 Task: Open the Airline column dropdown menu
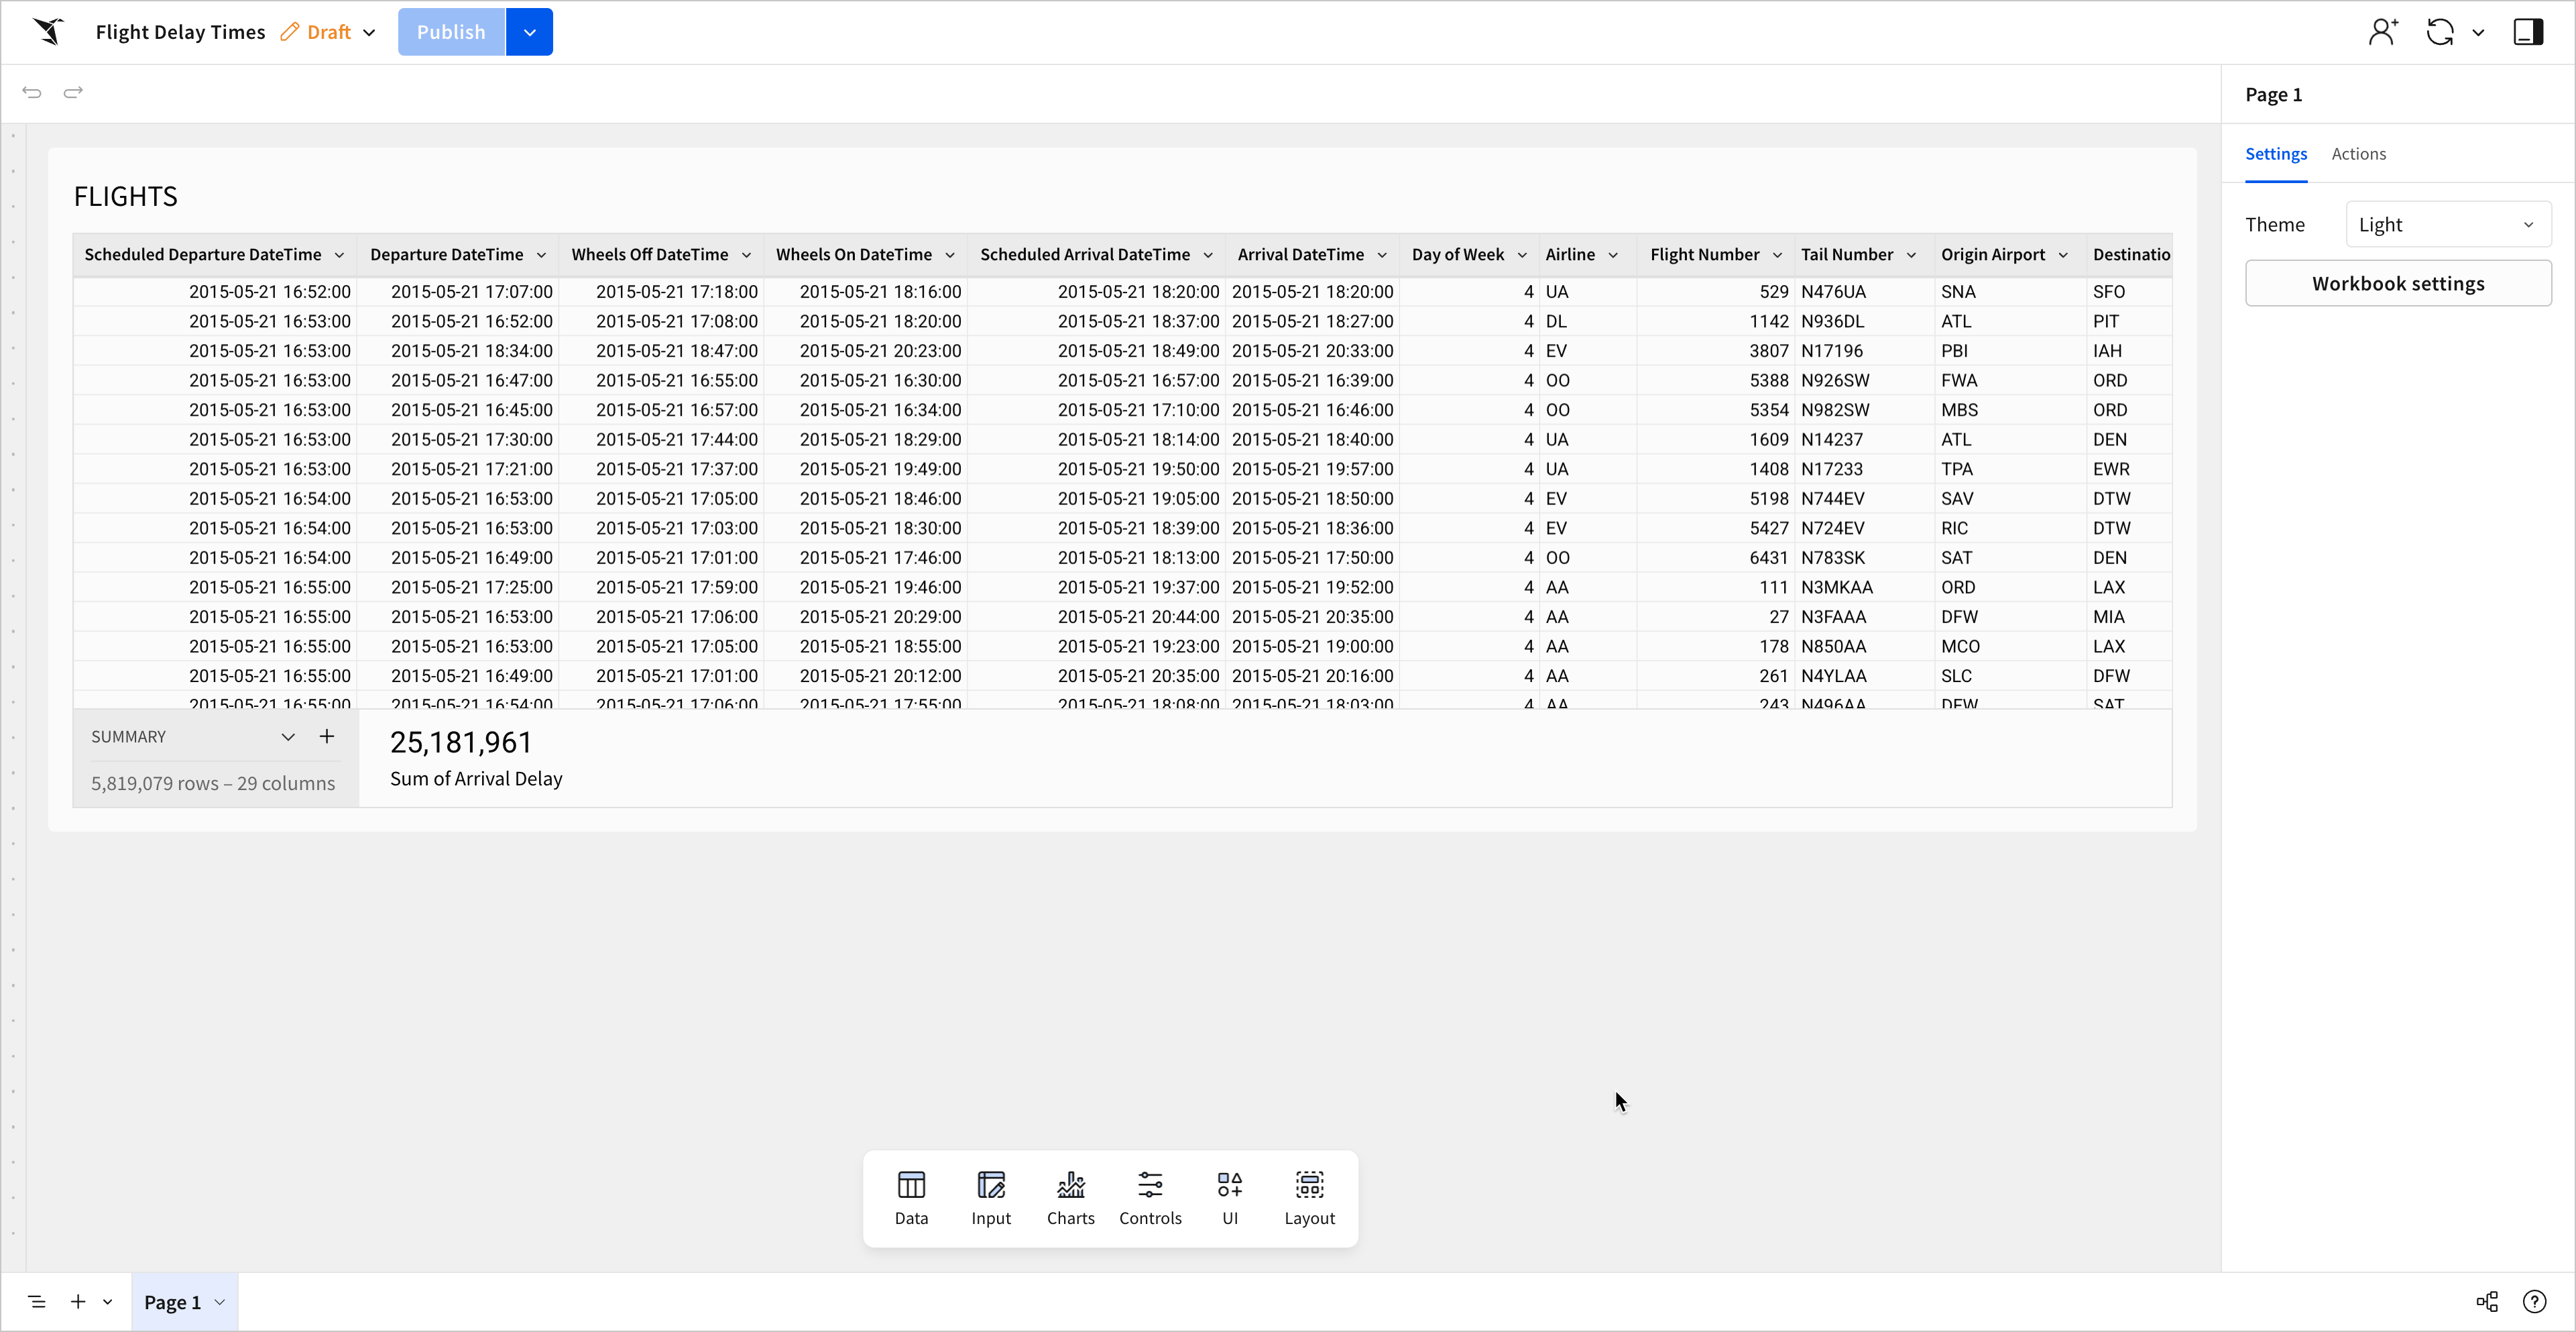[1613, 255]
